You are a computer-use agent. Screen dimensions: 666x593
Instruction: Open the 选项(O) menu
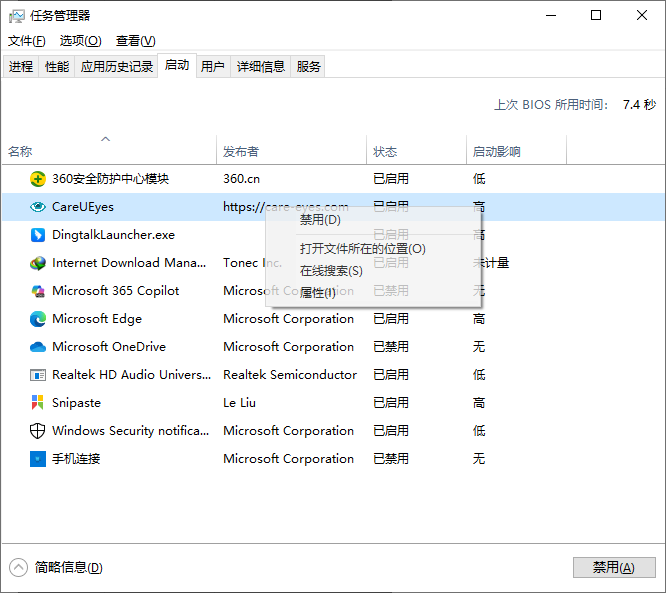(x=81, y=41)
